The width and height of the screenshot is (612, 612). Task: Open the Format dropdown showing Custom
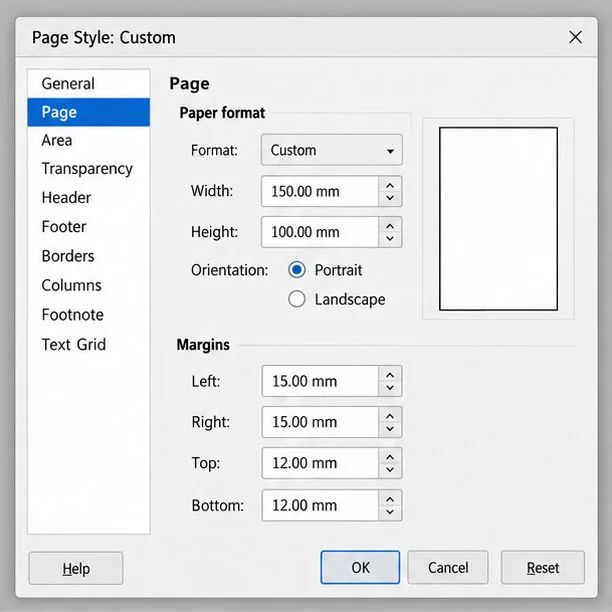331,150
